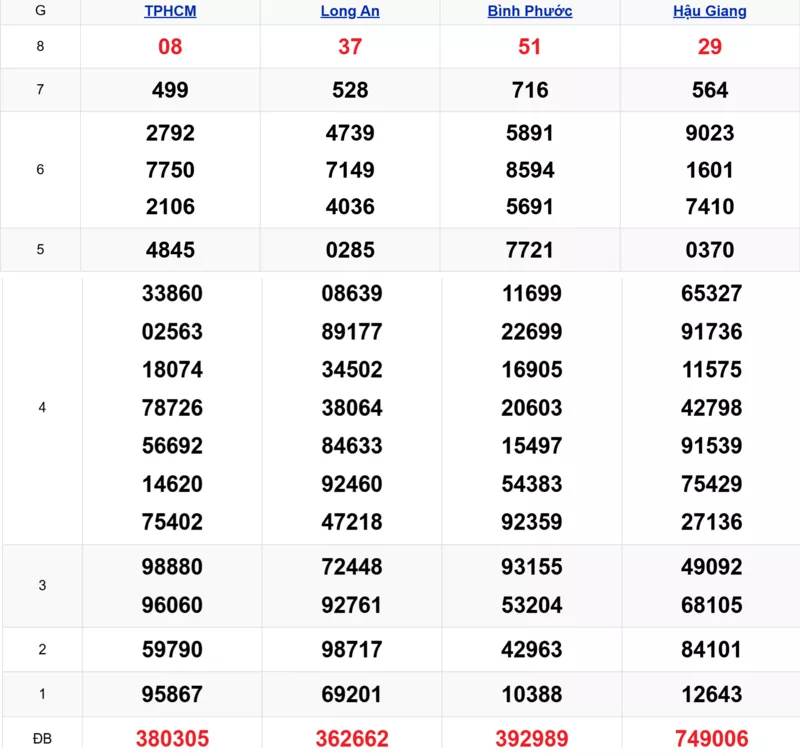Click red number 37 under Long An
Viewport: 800px width, 756px height.
pyautogui.click(x=350, y=47)
